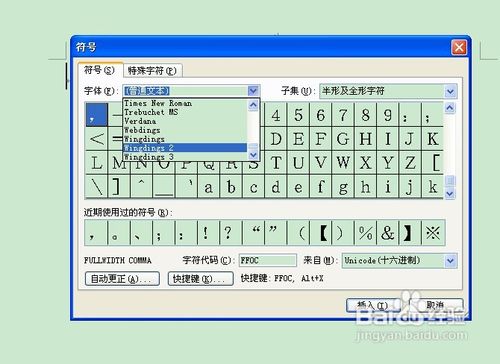
Task: Pick recently used 【 bracket symbol
Action: point(321,233)
